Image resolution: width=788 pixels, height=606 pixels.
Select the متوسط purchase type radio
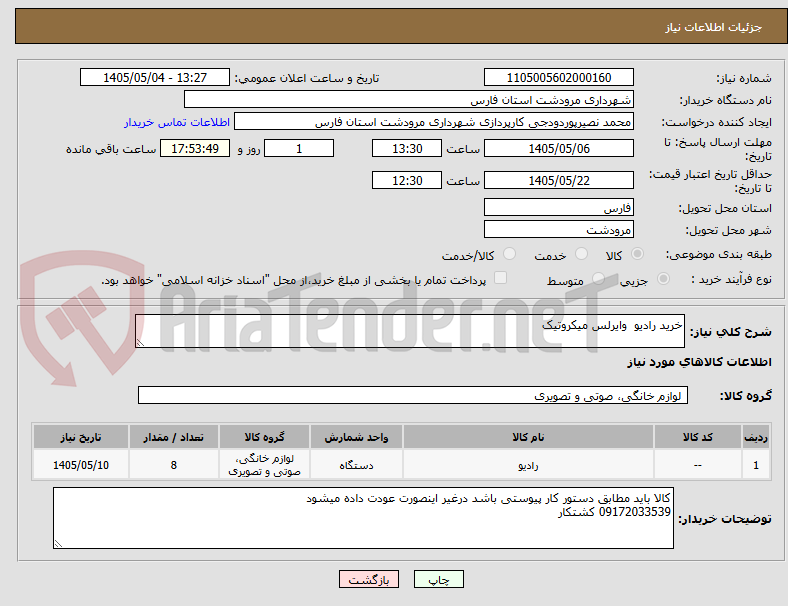(598, 279)
